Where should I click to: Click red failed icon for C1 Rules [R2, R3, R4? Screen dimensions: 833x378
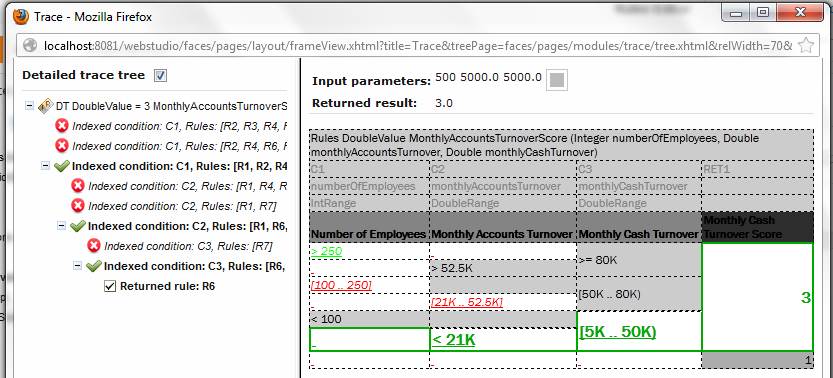(62, 125)
